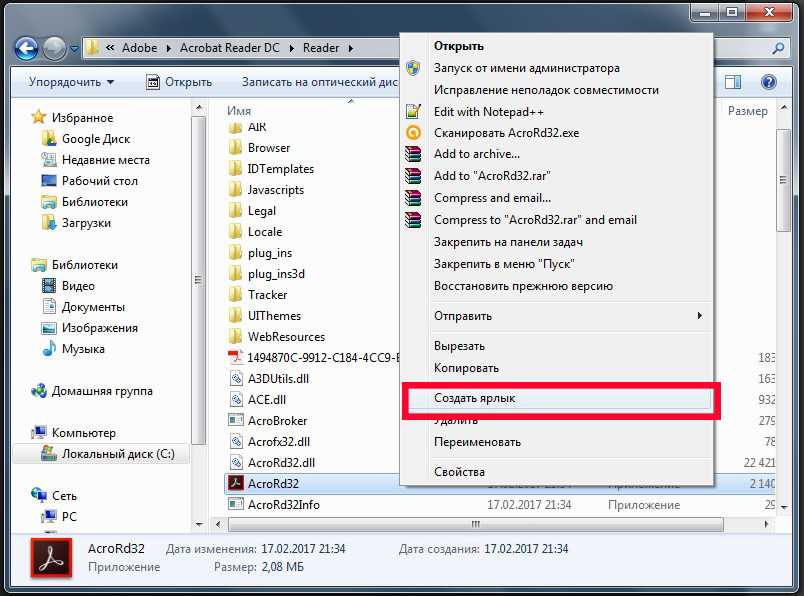
Task: Click the Имя column header
Action: tap(239, 111)
